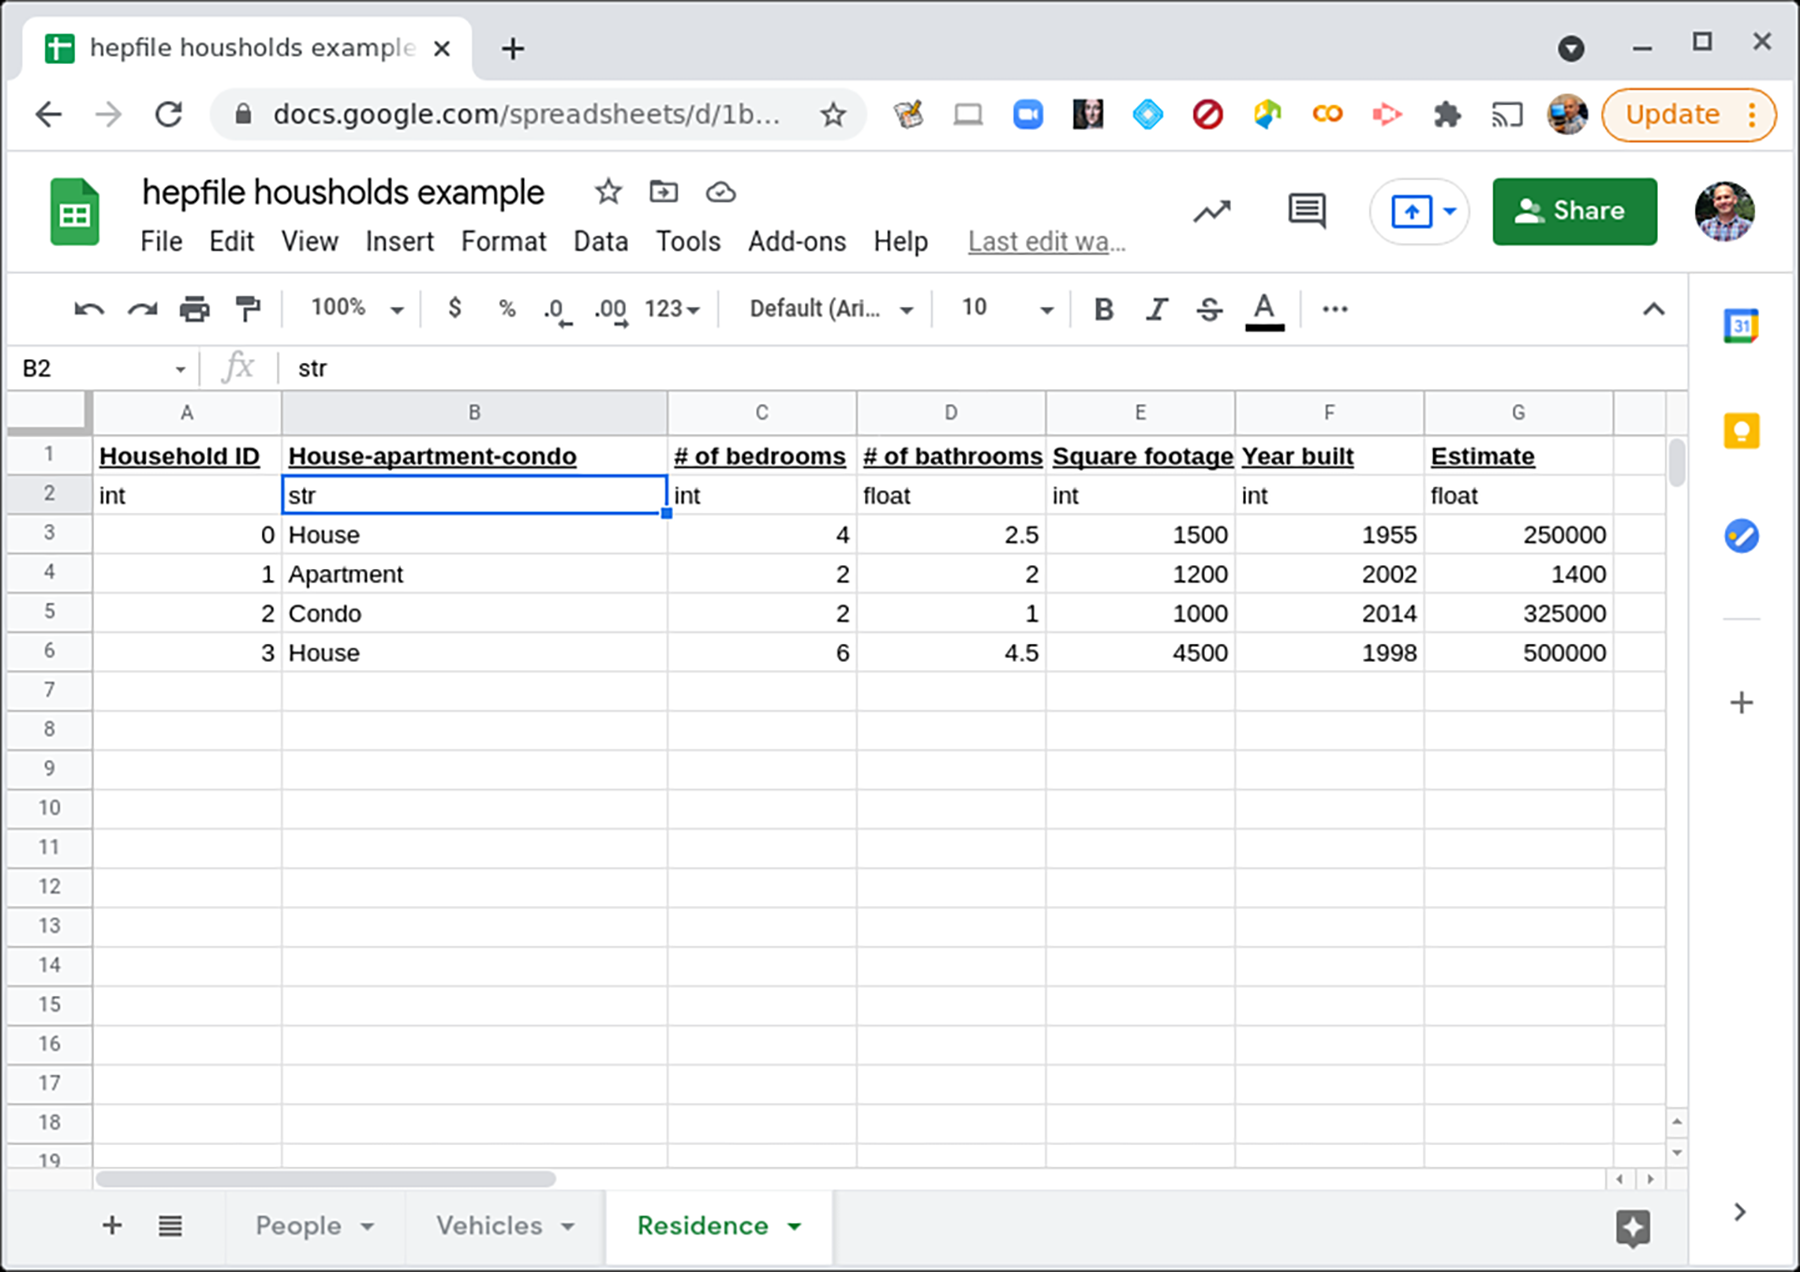Format as percent icon
Screen dimensions: 1800x1272
507,308
